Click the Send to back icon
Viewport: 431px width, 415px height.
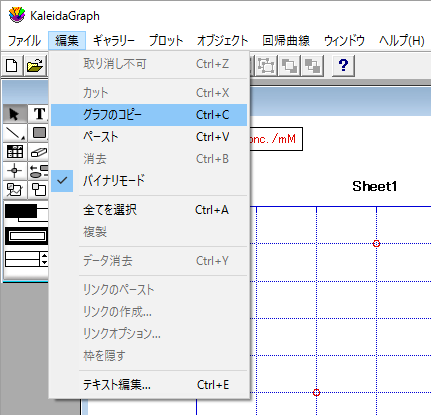(312, 66)
